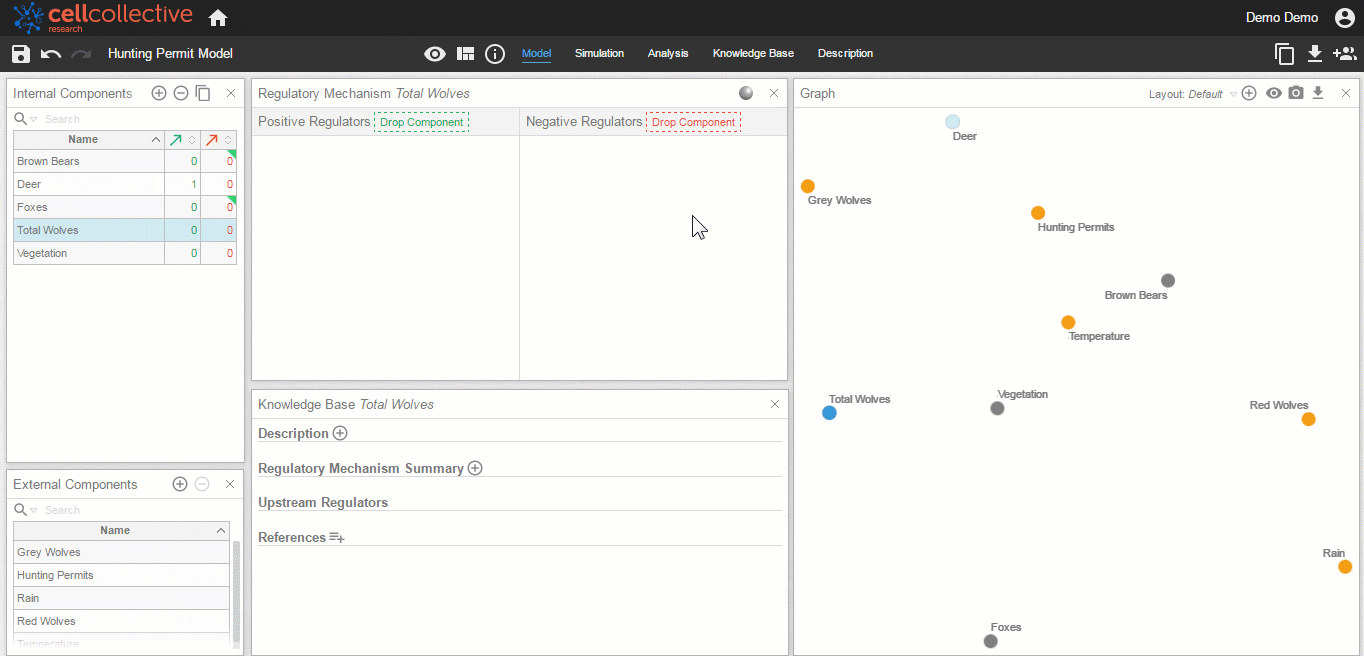Viewport: 1364px width, 656px height.
Task: Open Internal Components search options arrow
Action: [x=34, y=120]
